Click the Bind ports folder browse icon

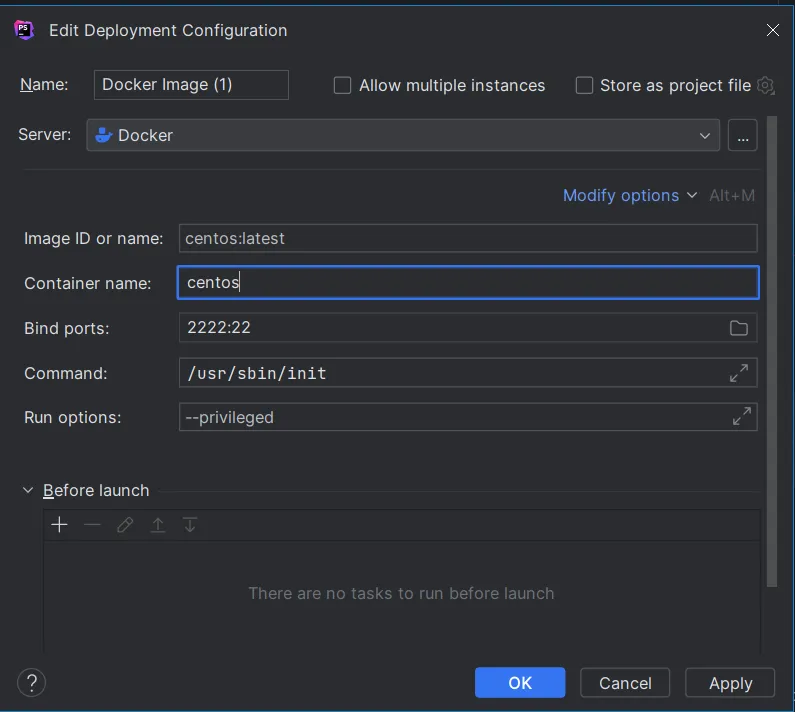click(739, 328)
